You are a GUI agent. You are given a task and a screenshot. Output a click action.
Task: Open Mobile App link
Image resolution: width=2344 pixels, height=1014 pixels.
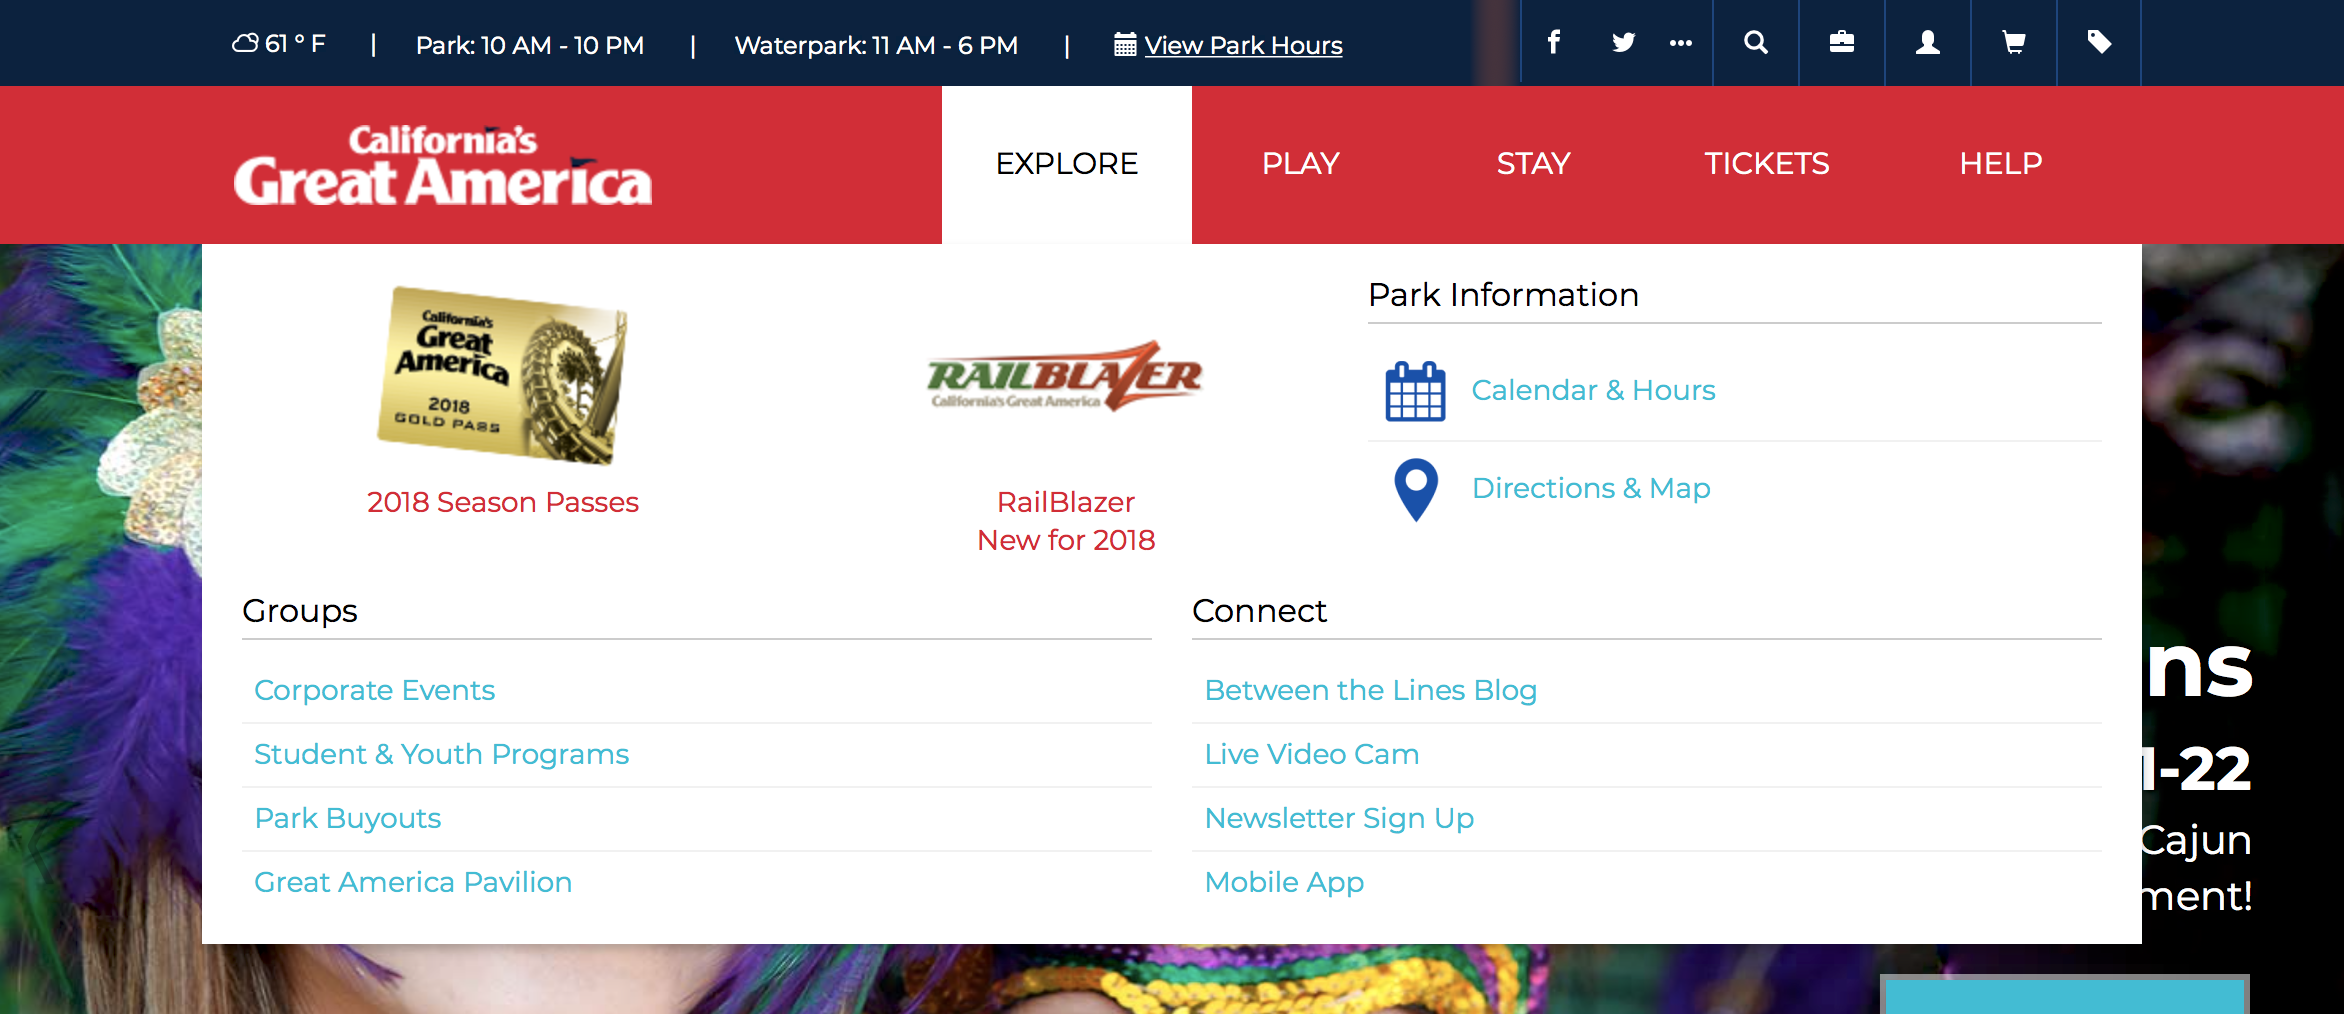(1284, 882)
